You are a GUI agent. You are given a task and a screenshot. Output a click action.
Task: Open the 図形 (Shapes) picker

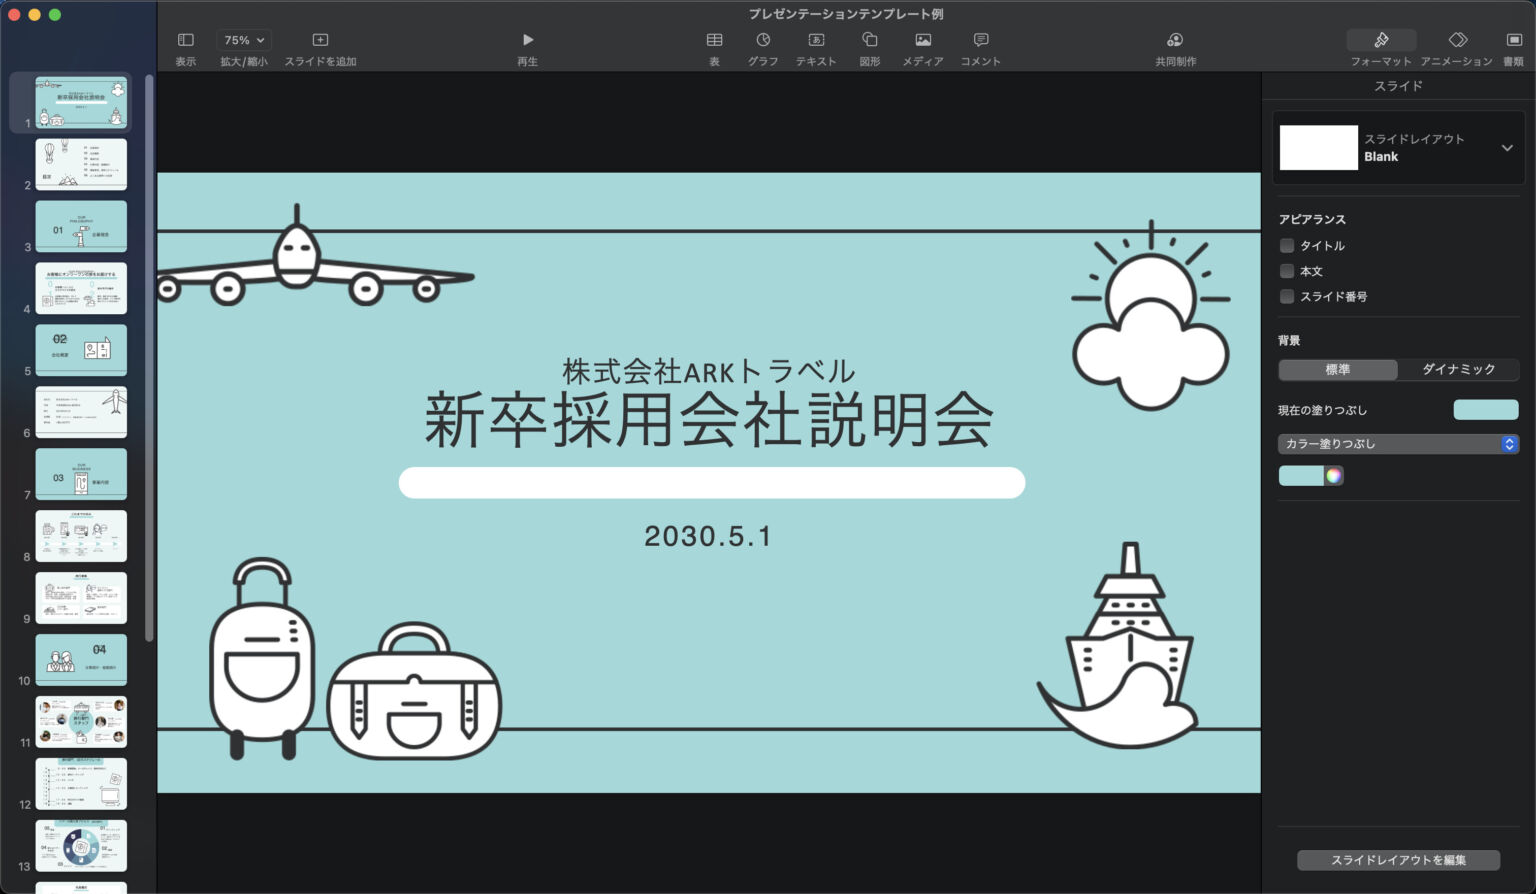click(x=869, y=45)
